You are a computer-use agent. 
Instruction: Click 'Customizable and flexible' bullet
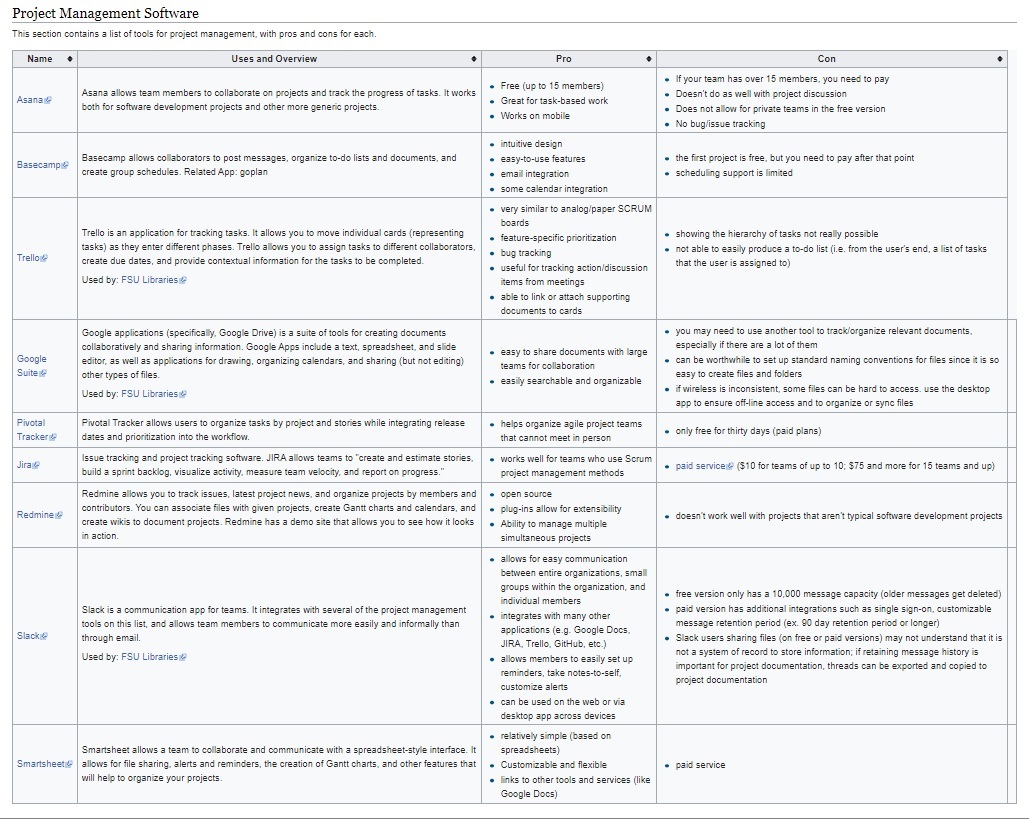(x=553, y=765)
